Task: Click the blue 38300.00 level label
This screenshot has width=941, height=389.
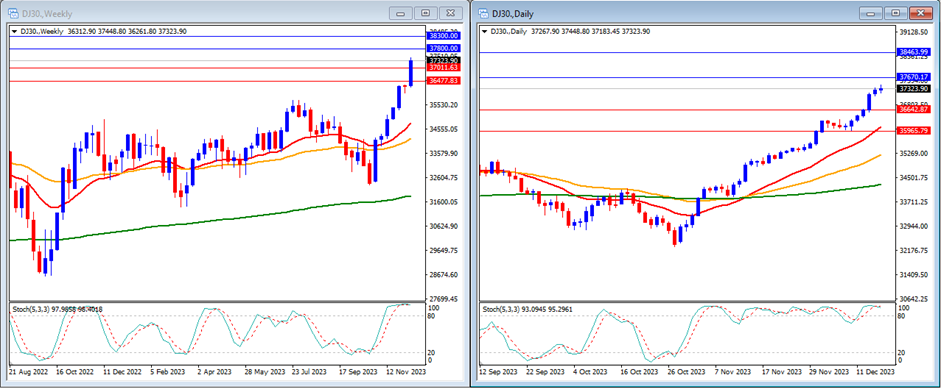Action: (443, 36)
